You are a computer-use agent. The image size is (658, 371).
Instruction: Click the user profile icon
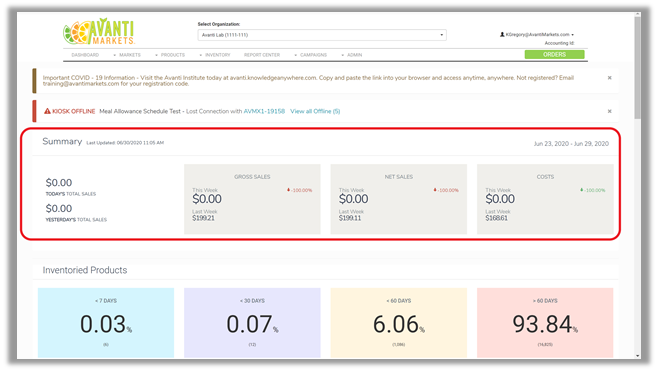click(502, 34)
